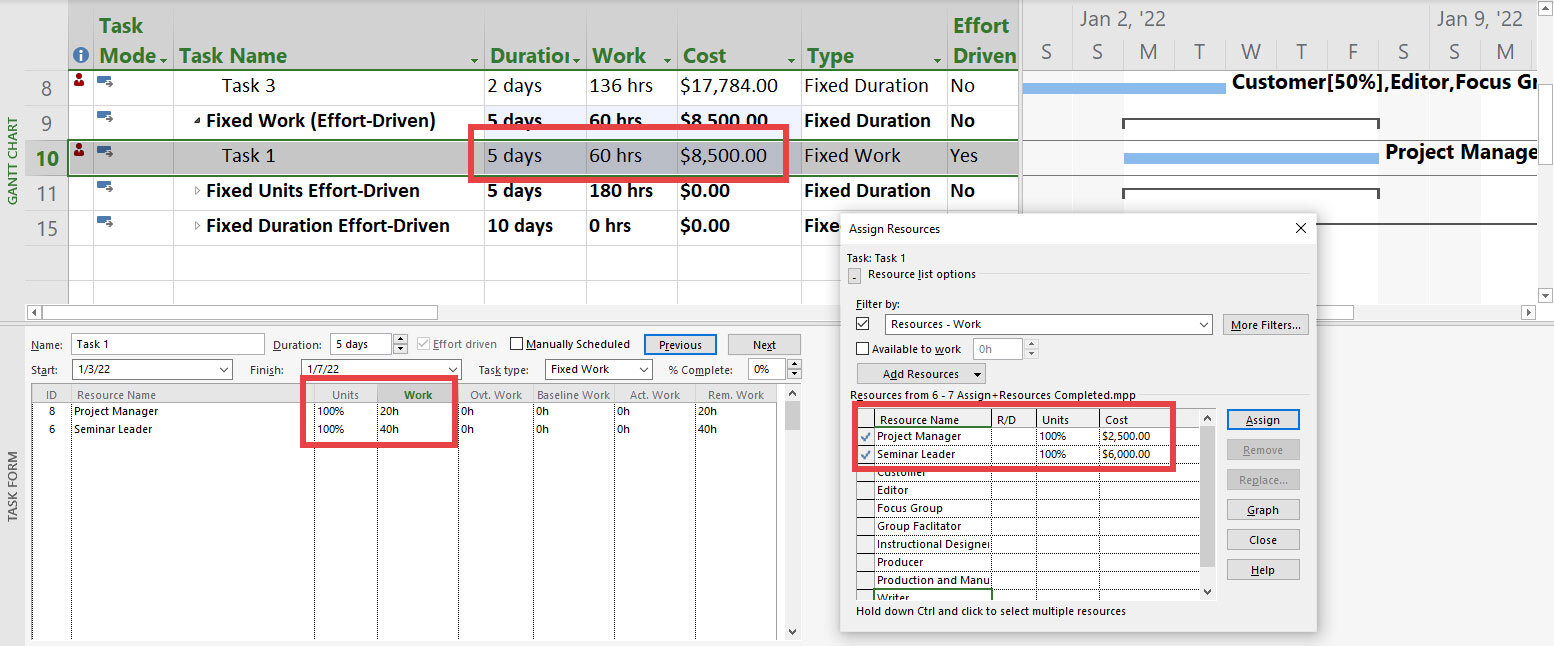Viewport: 1554px width, 646px height.
Task: Click the Graph button in Assign Resources
Action: click(1263, 510)
